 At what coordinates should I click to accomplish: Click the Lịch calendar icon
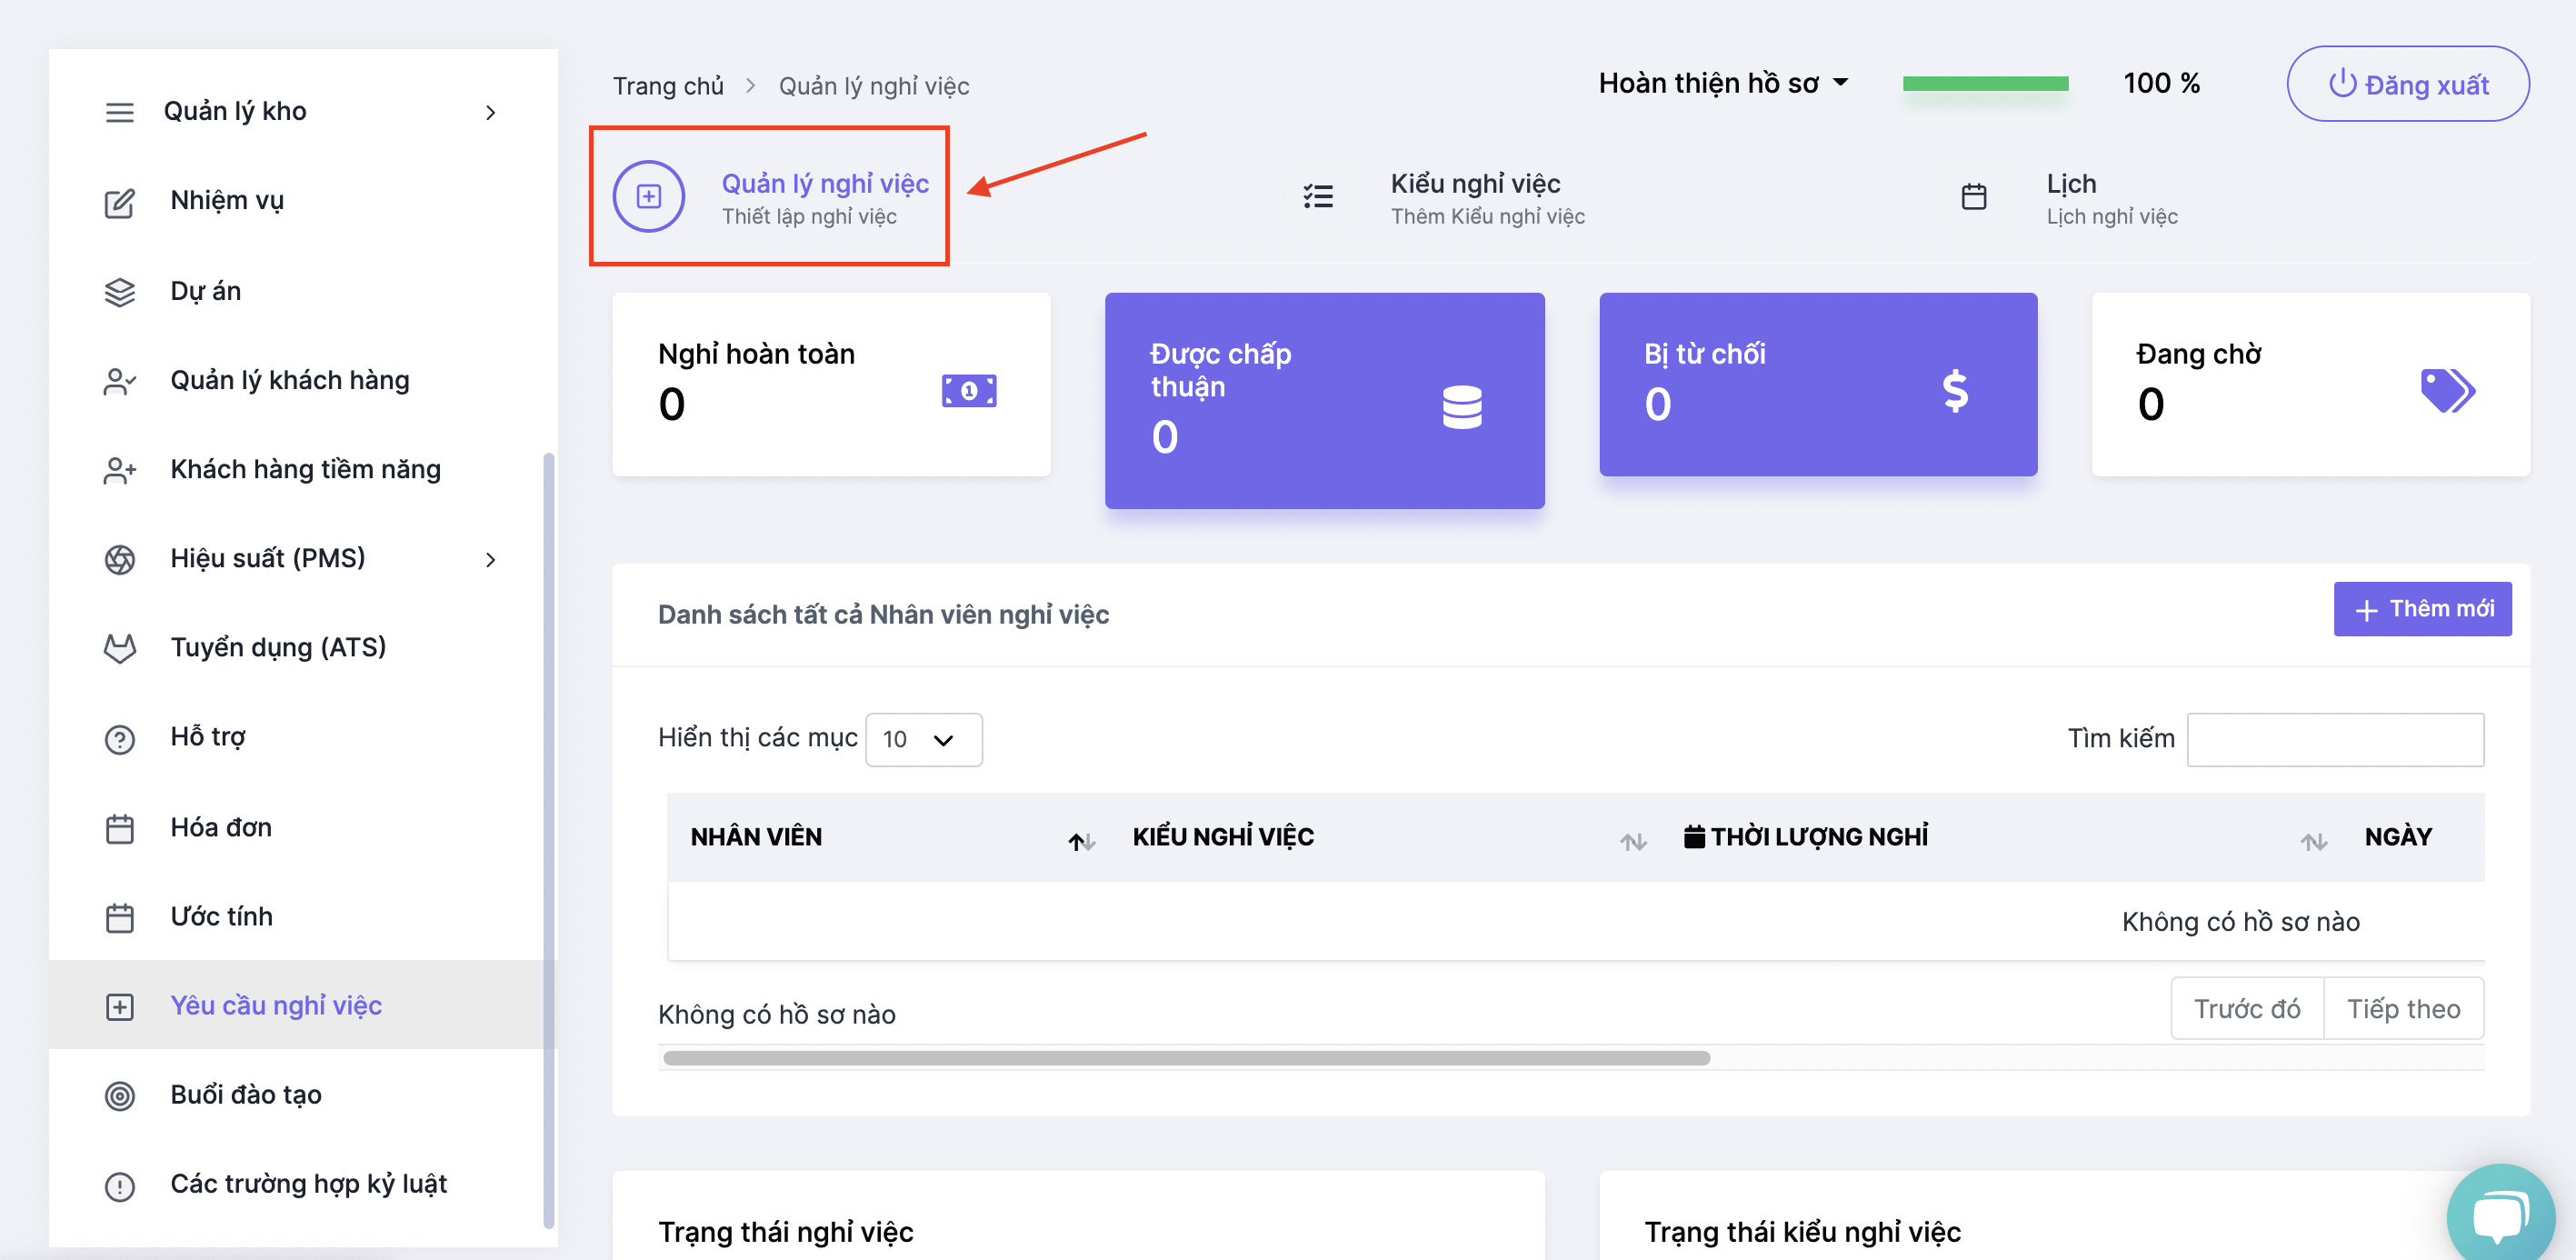click(1973, 196)
